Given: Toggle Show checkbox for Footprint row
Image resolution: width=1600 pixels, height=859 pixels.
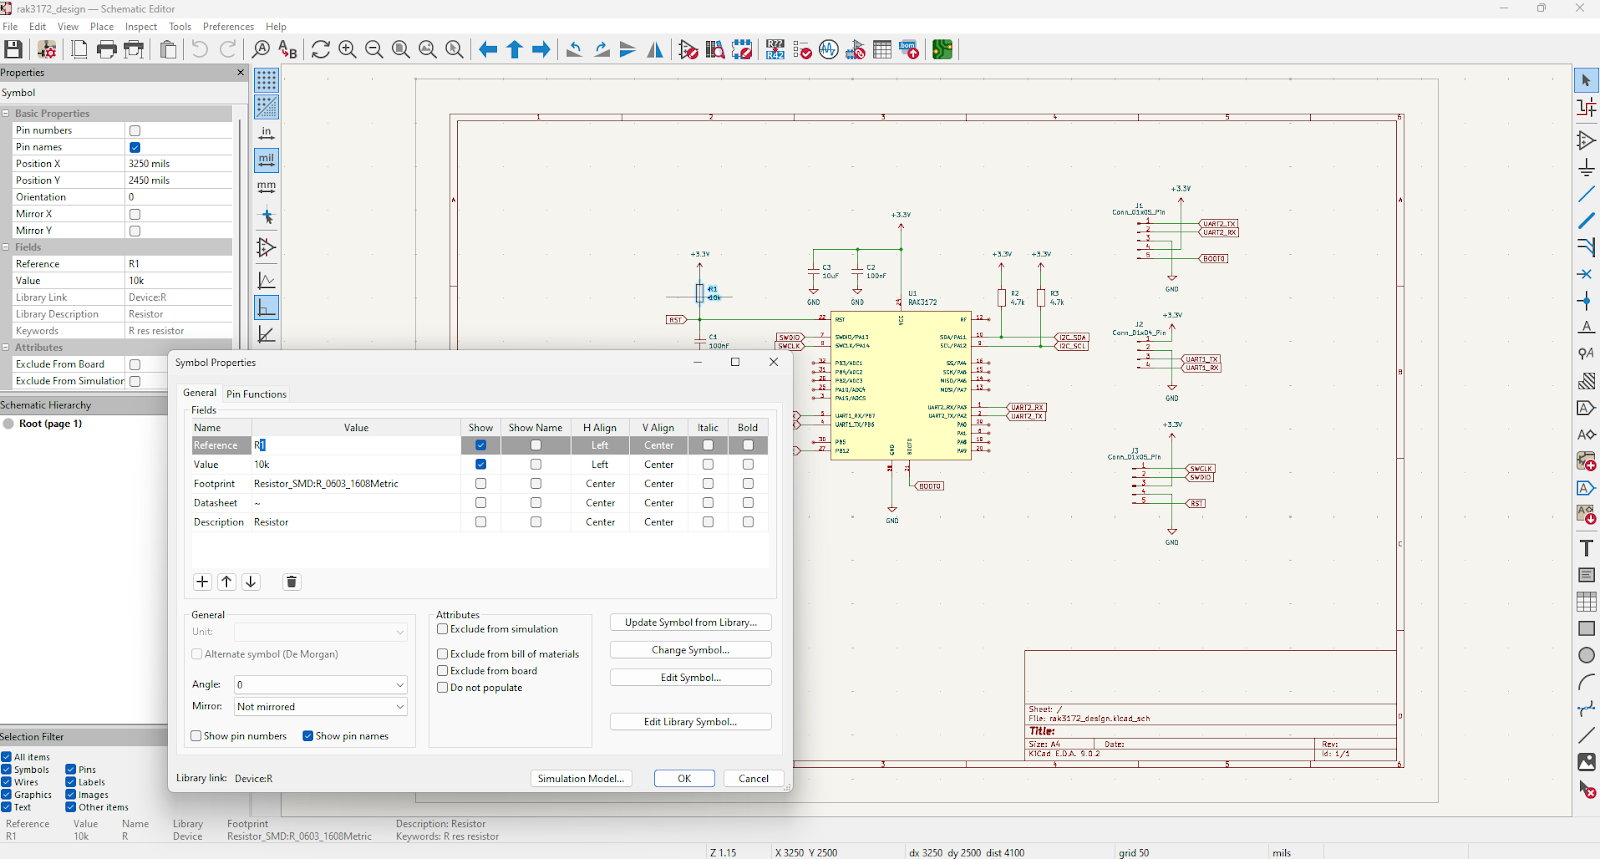Looking at the screenshot, I should pos(481,484).
